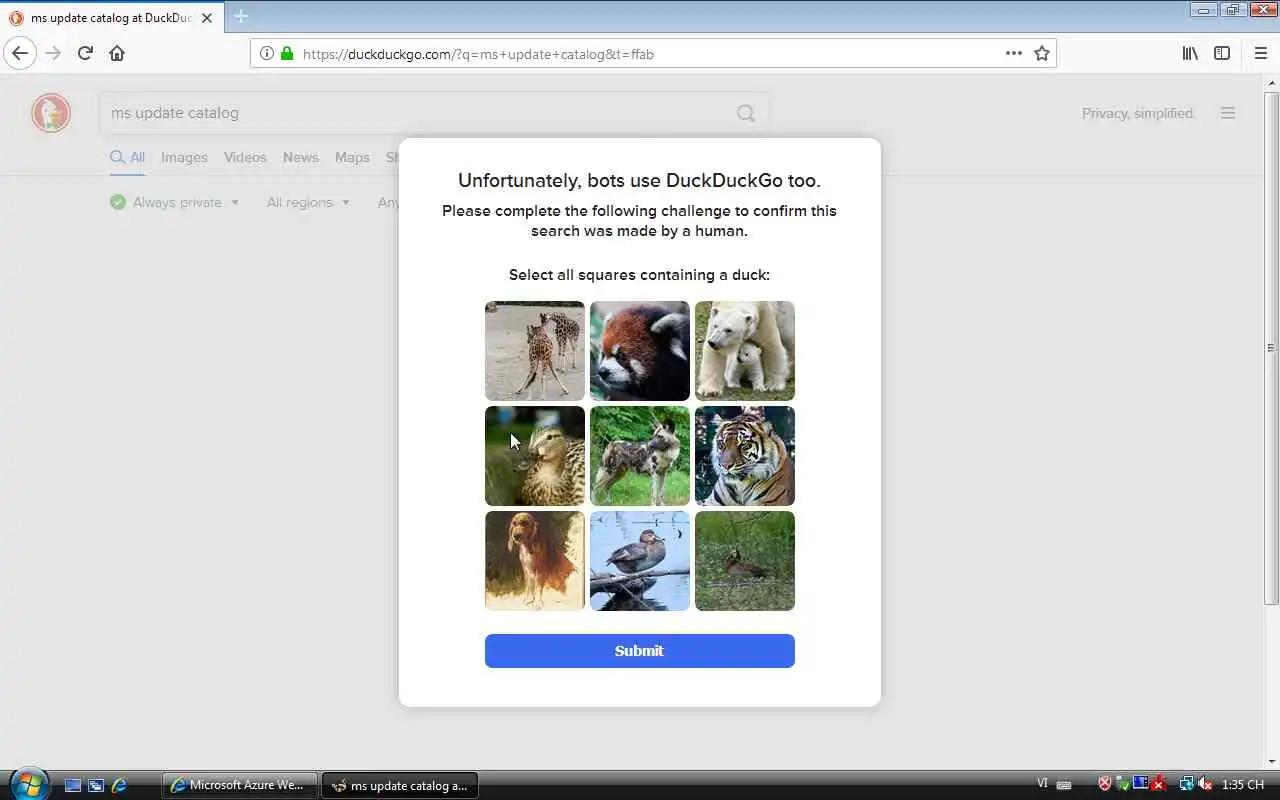Select the polar bears square
Screen dimensions: 1280x800
(745, 351)
